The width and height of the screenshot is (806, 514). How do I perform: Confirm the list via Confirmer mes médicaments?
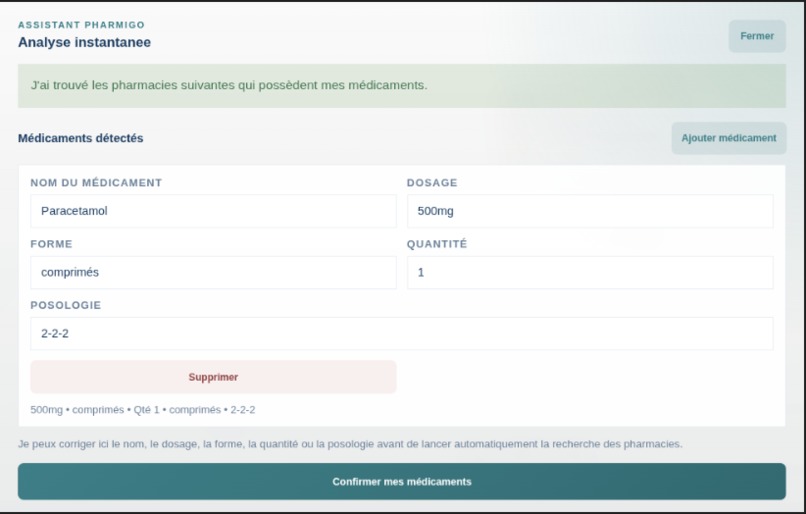click(401, 482)
